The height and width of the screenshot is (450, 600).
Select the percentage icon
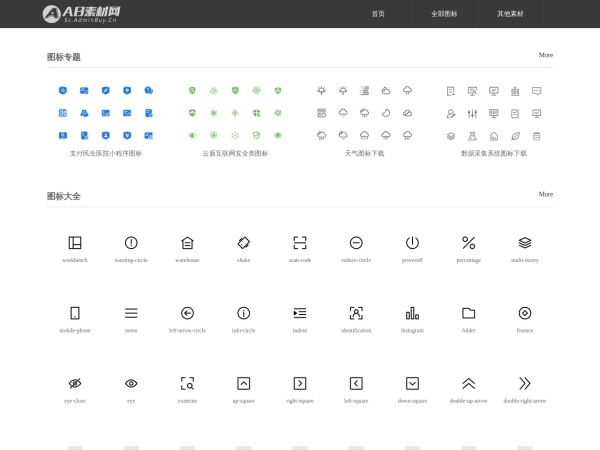[468, 243]
